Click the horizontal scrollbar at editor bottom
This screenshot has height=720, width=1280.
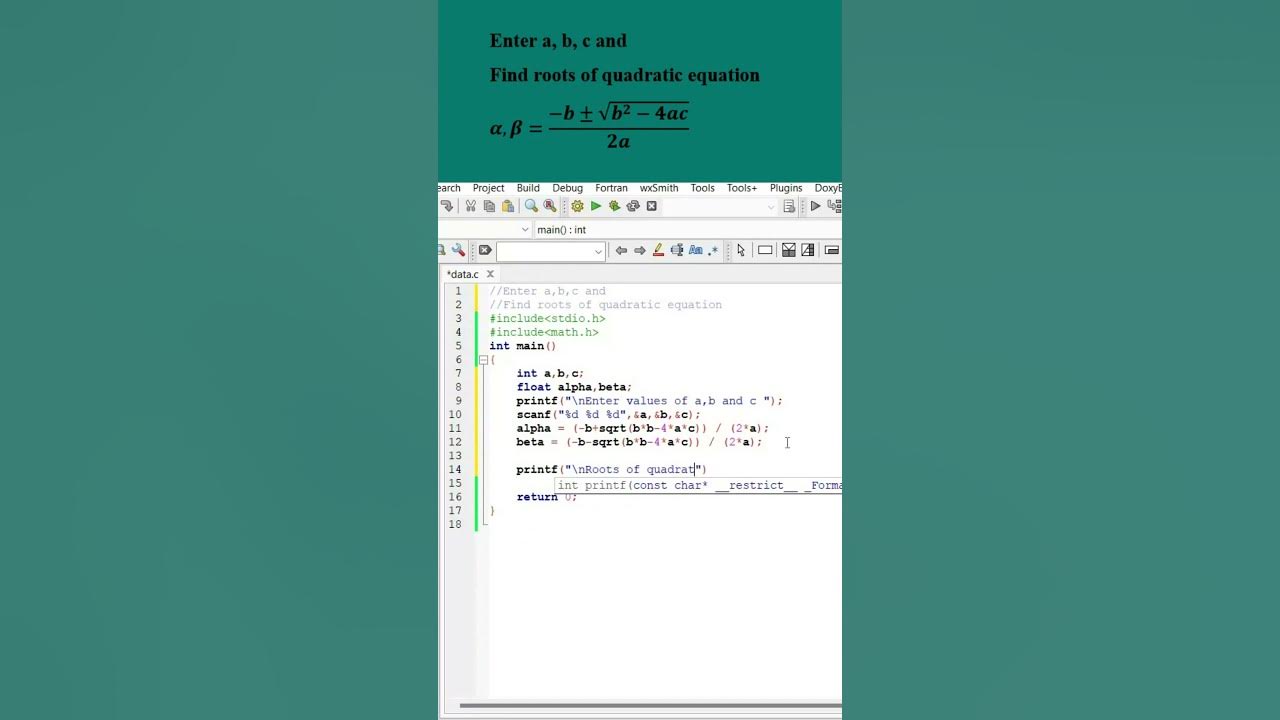pyautogui.click(x=650, y=707)
